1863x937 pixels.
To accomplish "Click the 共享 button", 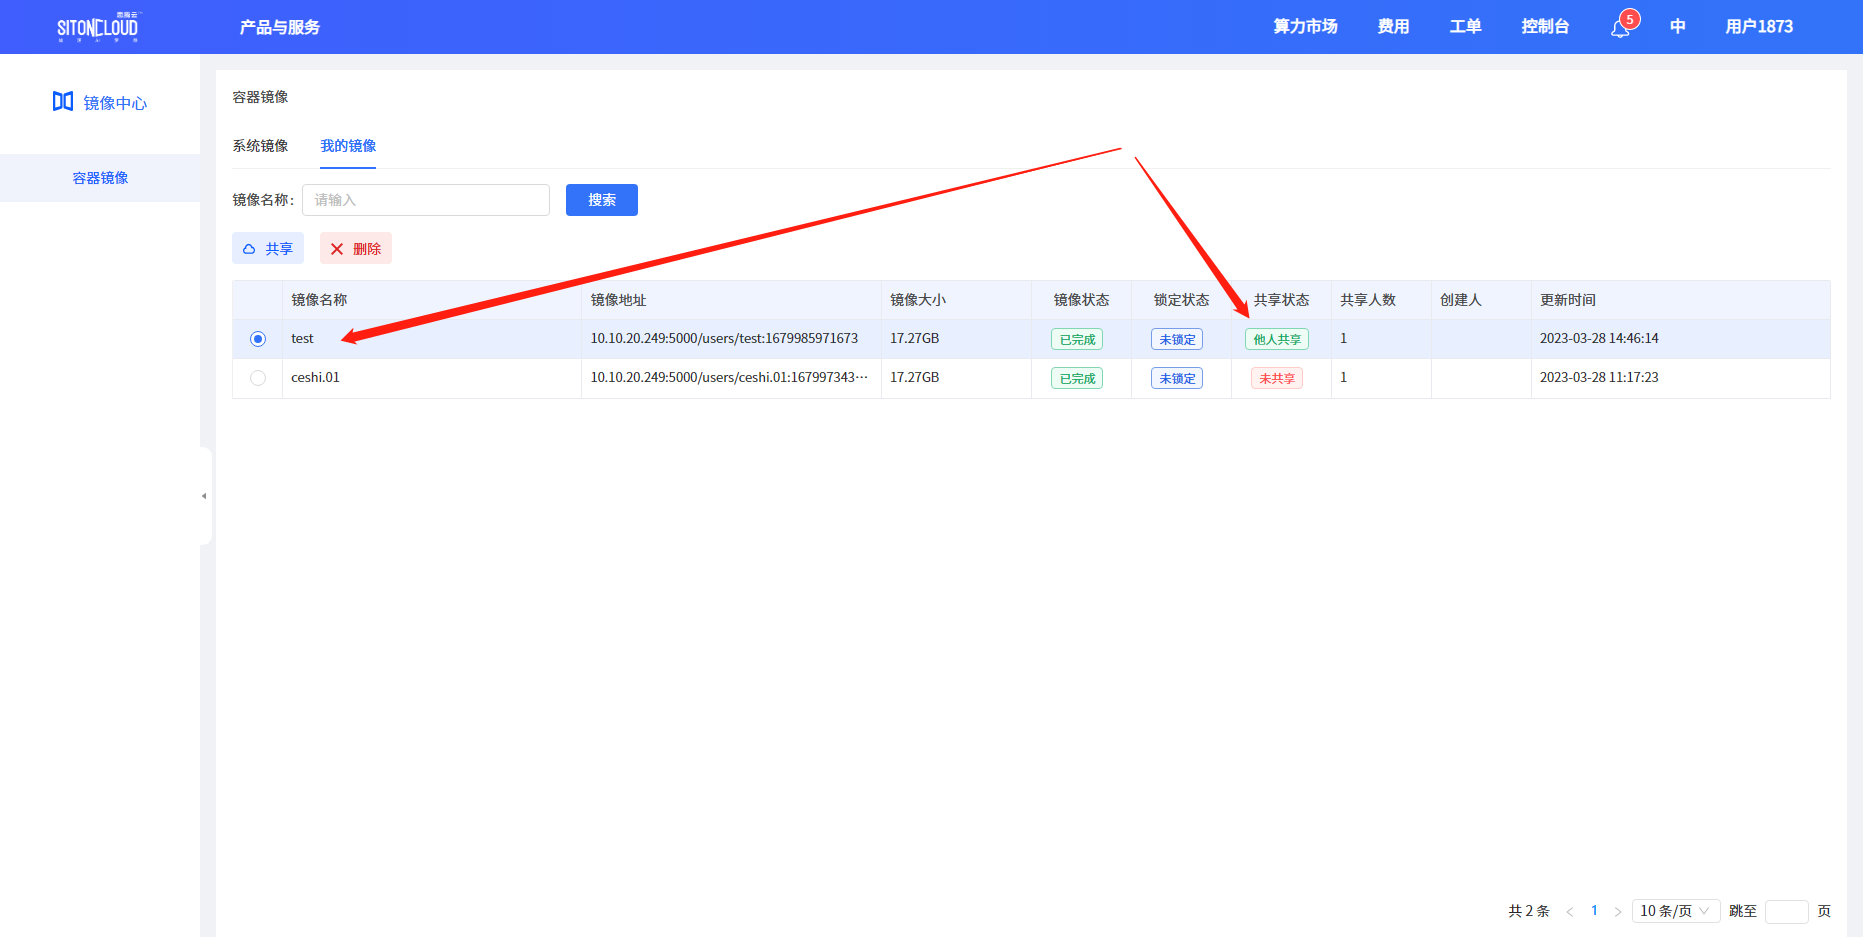I will click(x=268, y=249).
